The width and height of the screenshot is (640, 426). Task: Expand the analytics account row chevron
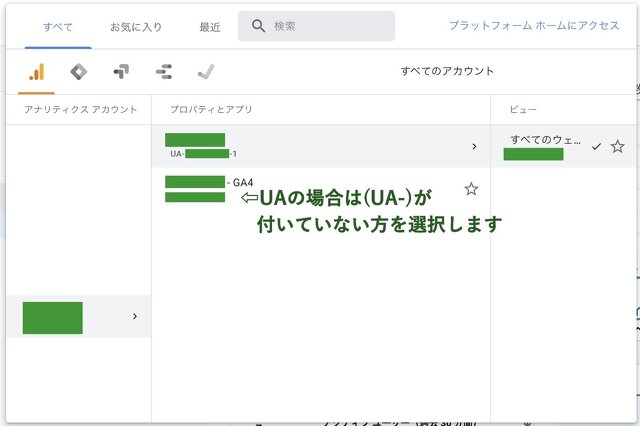134,316
